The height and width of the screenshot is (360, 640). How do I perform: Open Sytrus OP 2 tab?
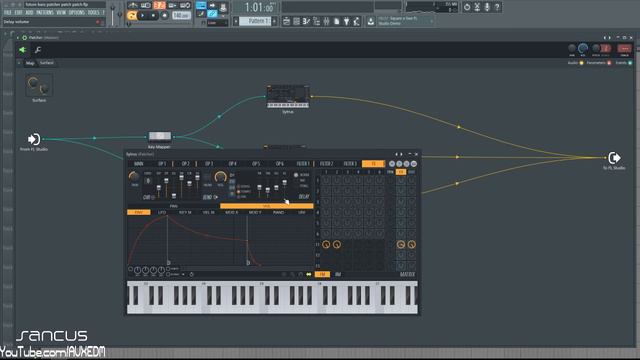186,164
